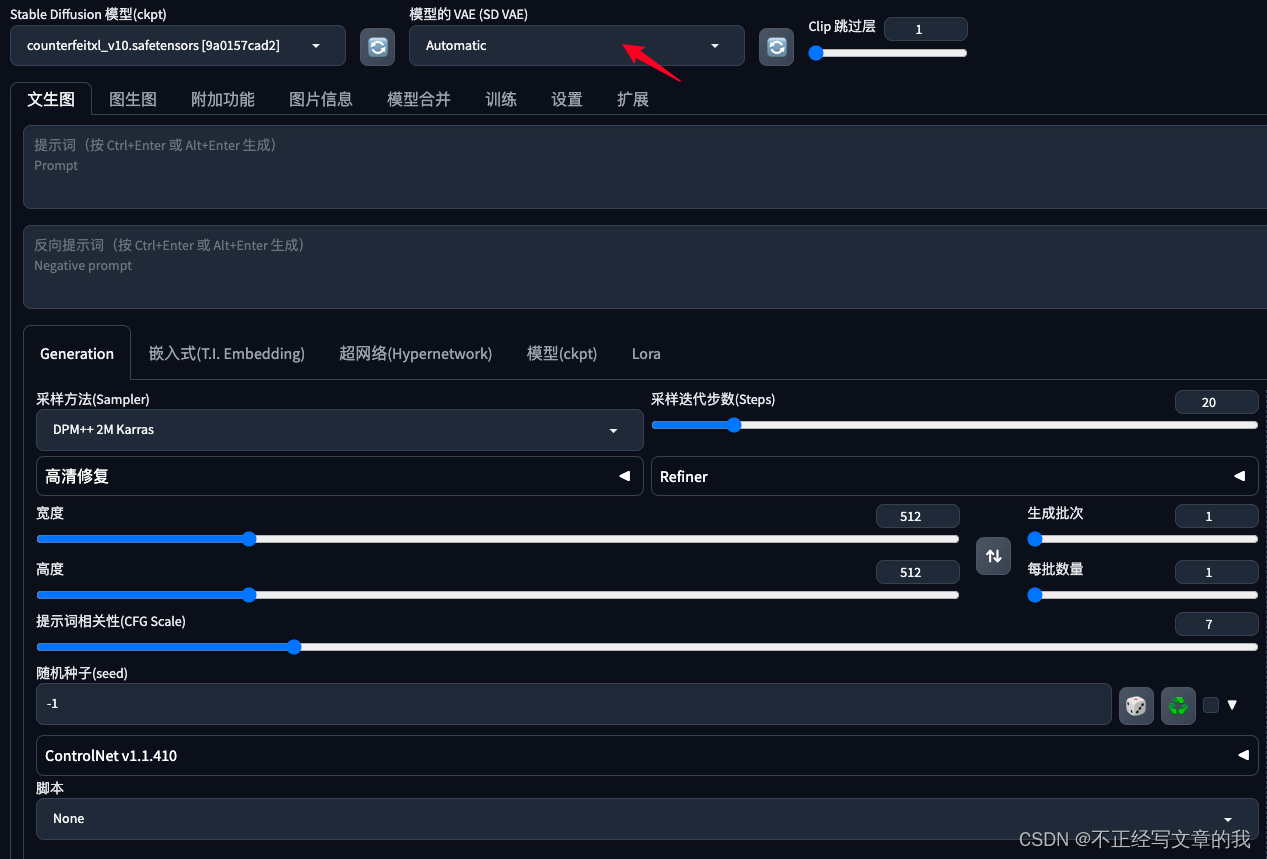Expand the Refiner section
1267x859 pixels.
tap(954, 477)
